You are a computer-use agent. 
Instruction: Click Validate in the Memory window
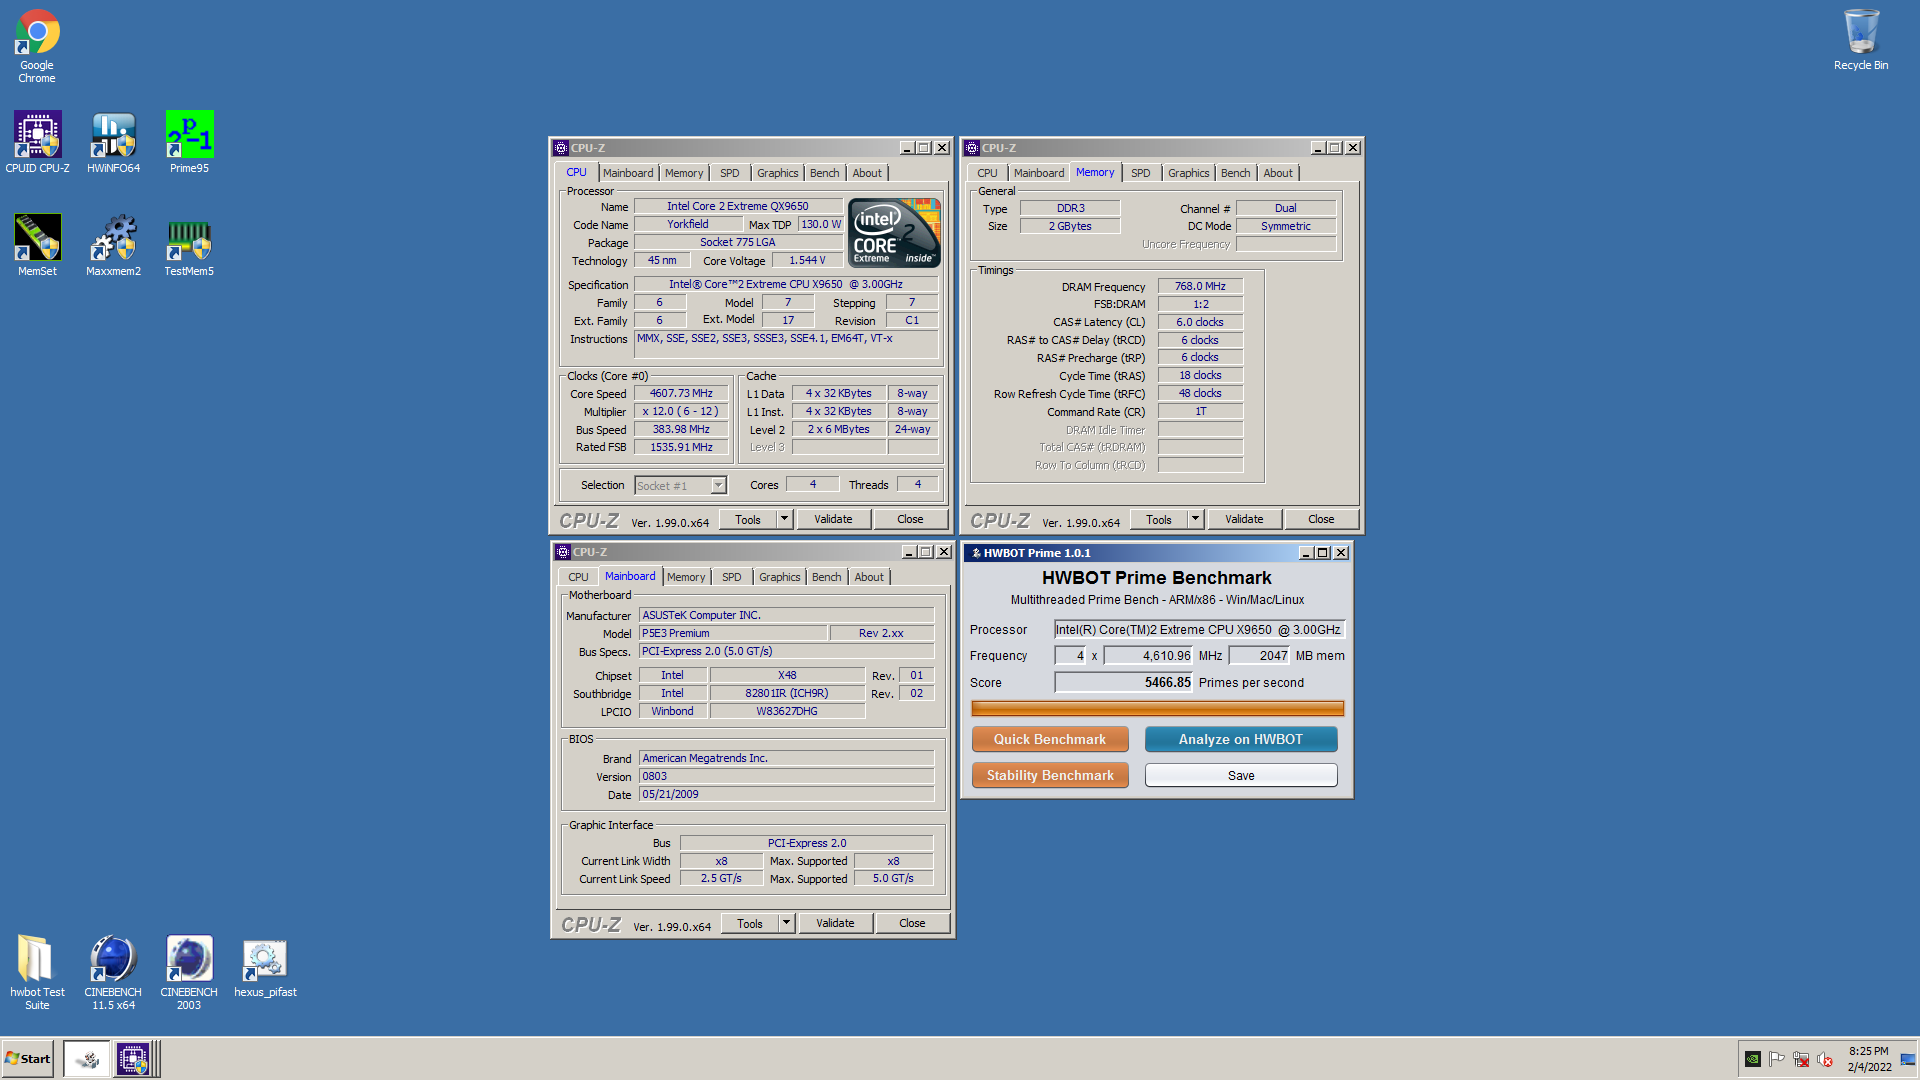pyautogui.click(x=1244, y=519)
